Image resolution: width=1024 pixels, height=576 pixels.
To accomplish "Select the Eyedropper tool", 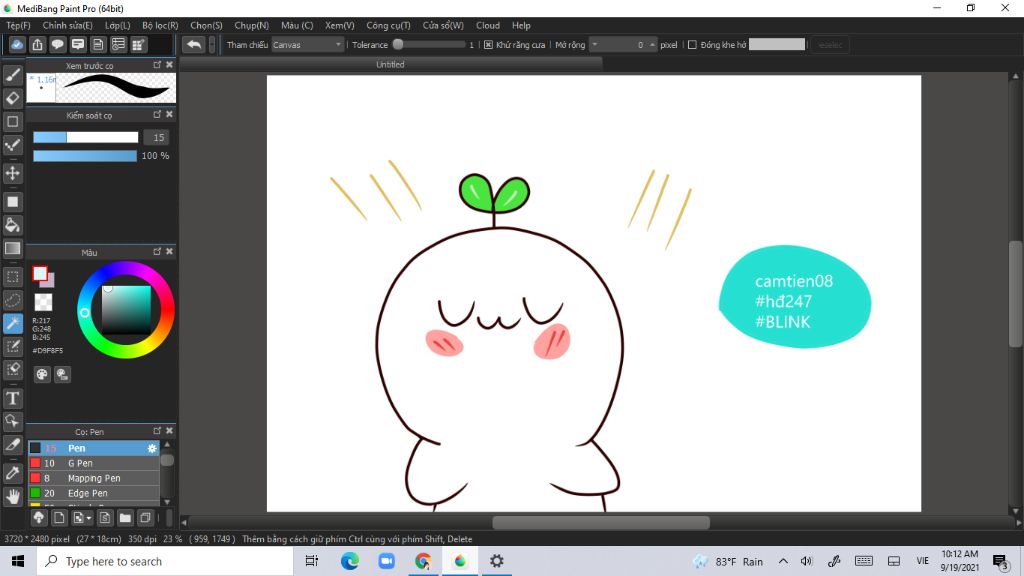I will click(x=12, y=473).
